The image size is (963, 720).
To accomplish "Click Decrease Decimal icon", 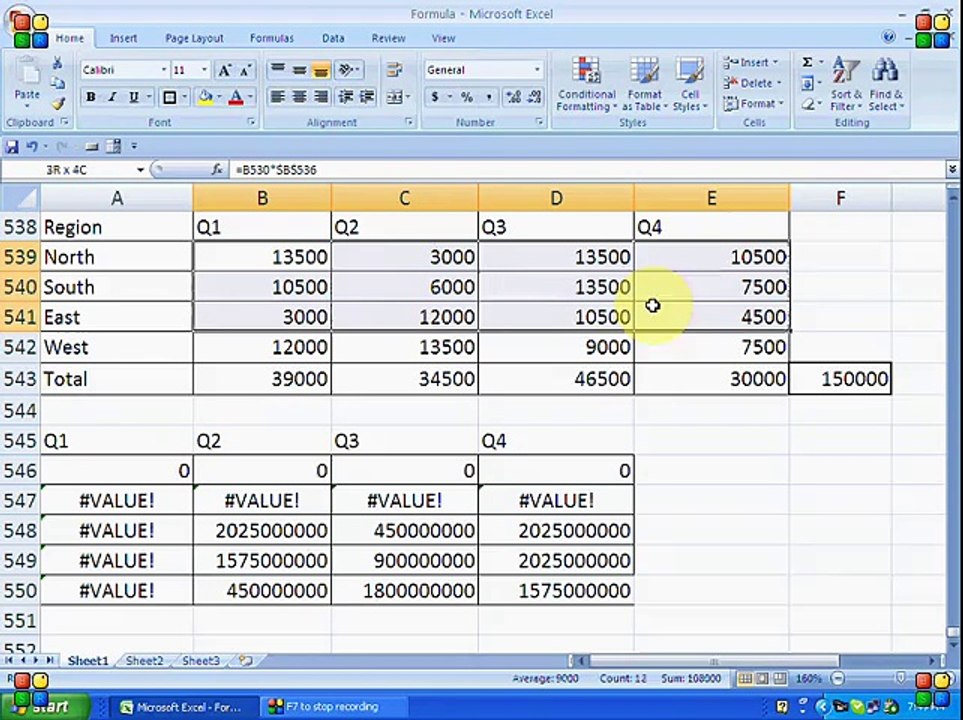I will [534, 96].
